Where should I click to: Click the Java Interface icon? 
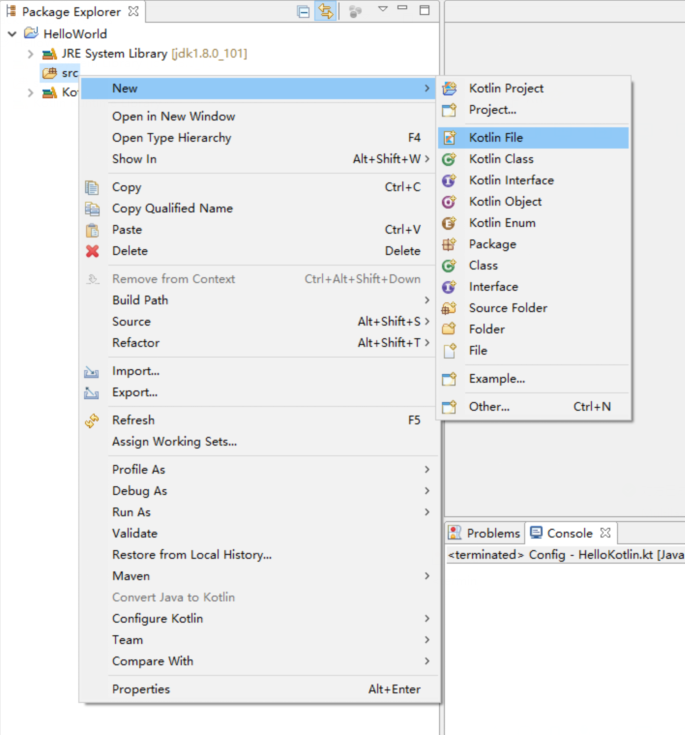click(x=449, y=287)
